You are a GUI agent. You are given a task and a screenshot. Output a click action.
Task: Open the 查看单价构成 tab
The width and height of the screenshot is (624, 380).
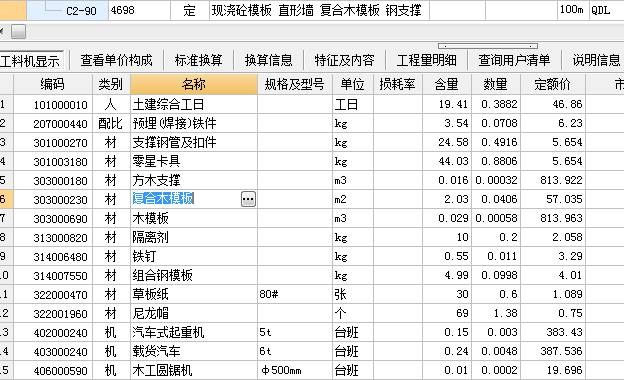pyautogui.click(x=116, y=60)
